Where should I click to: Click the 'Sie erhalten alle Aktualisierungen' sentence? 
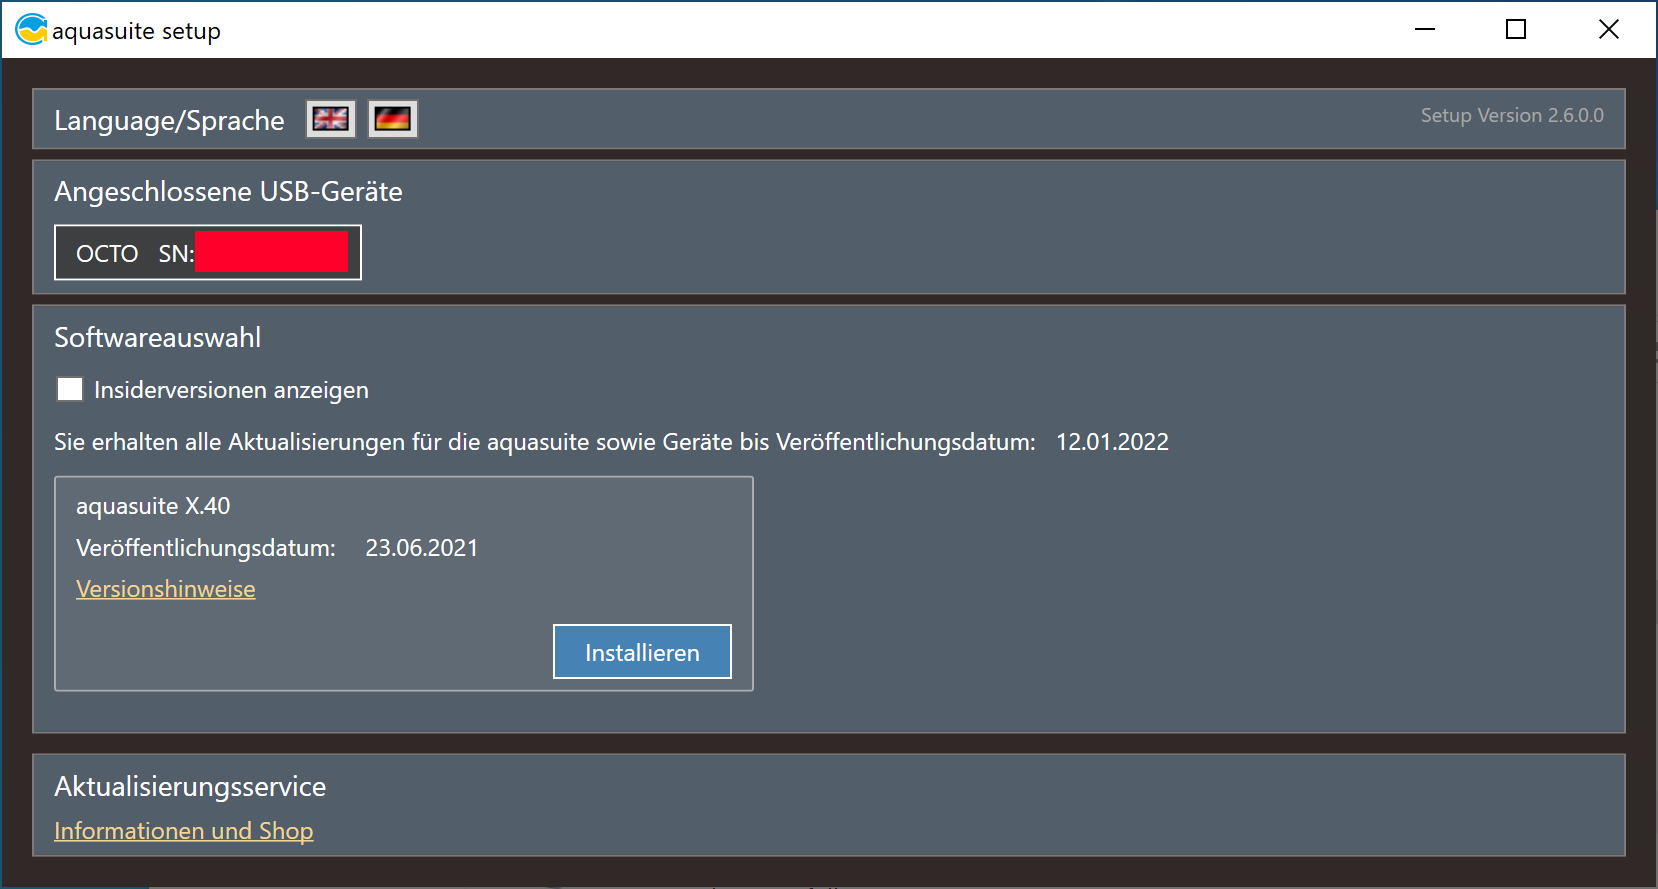pos(545,442)
